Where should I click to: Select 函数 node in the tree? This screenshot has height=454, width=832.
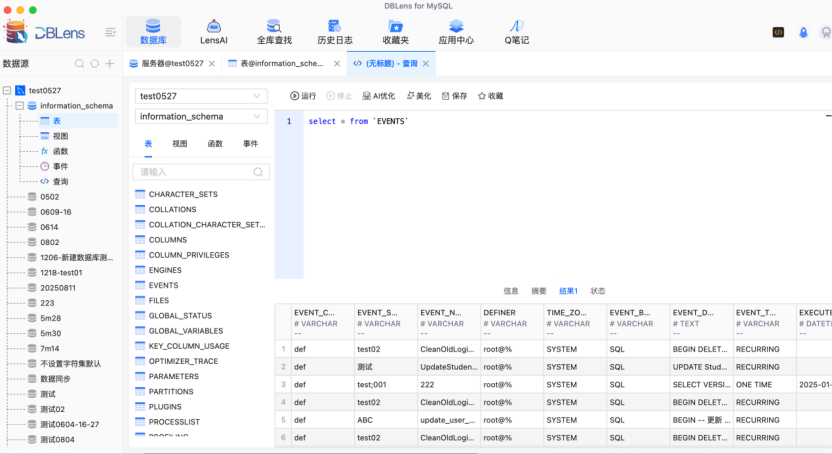(x=60, y=151)
